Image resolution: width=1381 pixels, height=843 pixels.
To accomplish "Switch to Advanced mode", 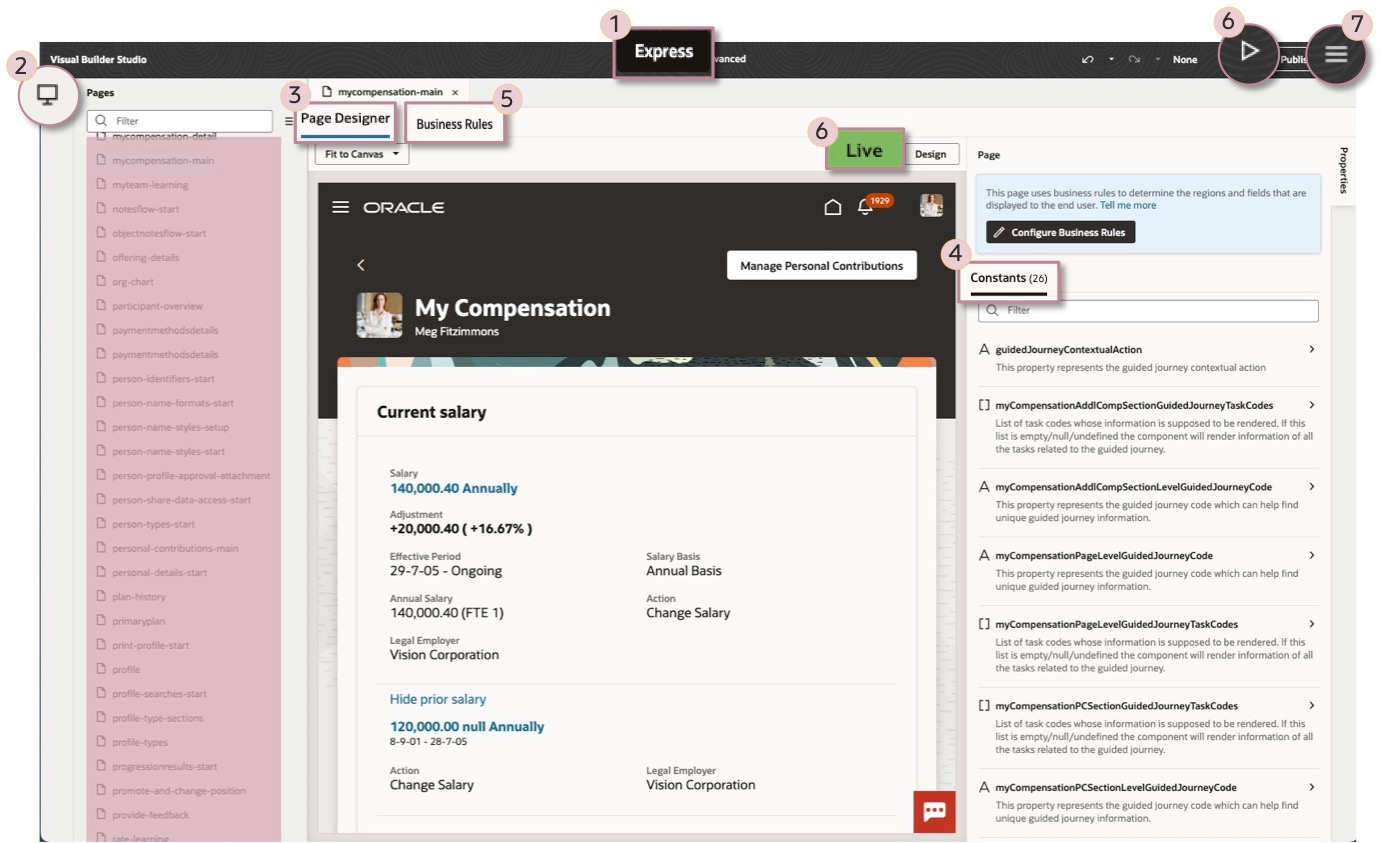I will coord(729,59).
